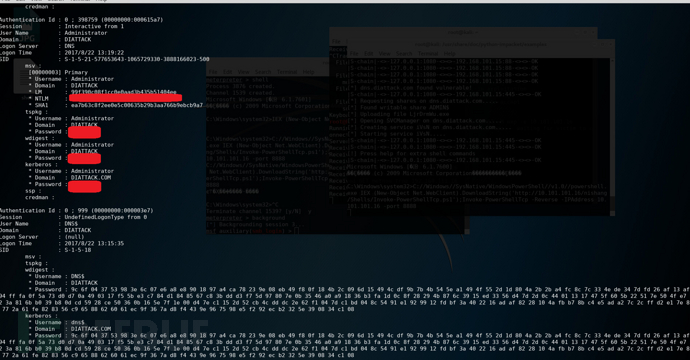
Task: Open Terminal menu in meterpreter terminal window
Action: (287, 72)
